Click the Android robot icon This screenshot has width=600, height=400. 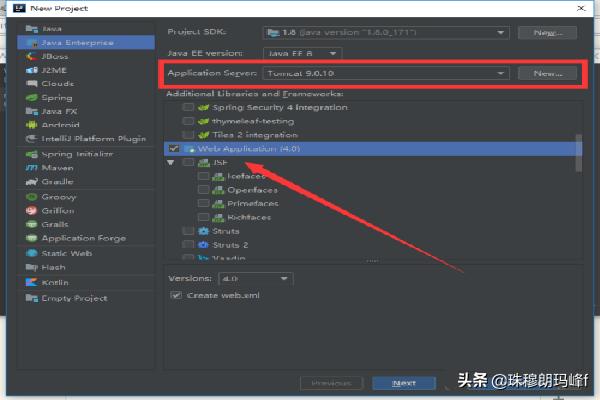click(x=32, y=125)
